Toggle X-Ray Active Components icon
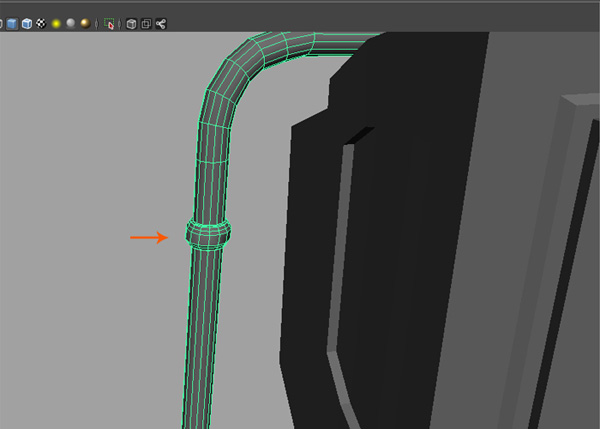 coord(146,22)
